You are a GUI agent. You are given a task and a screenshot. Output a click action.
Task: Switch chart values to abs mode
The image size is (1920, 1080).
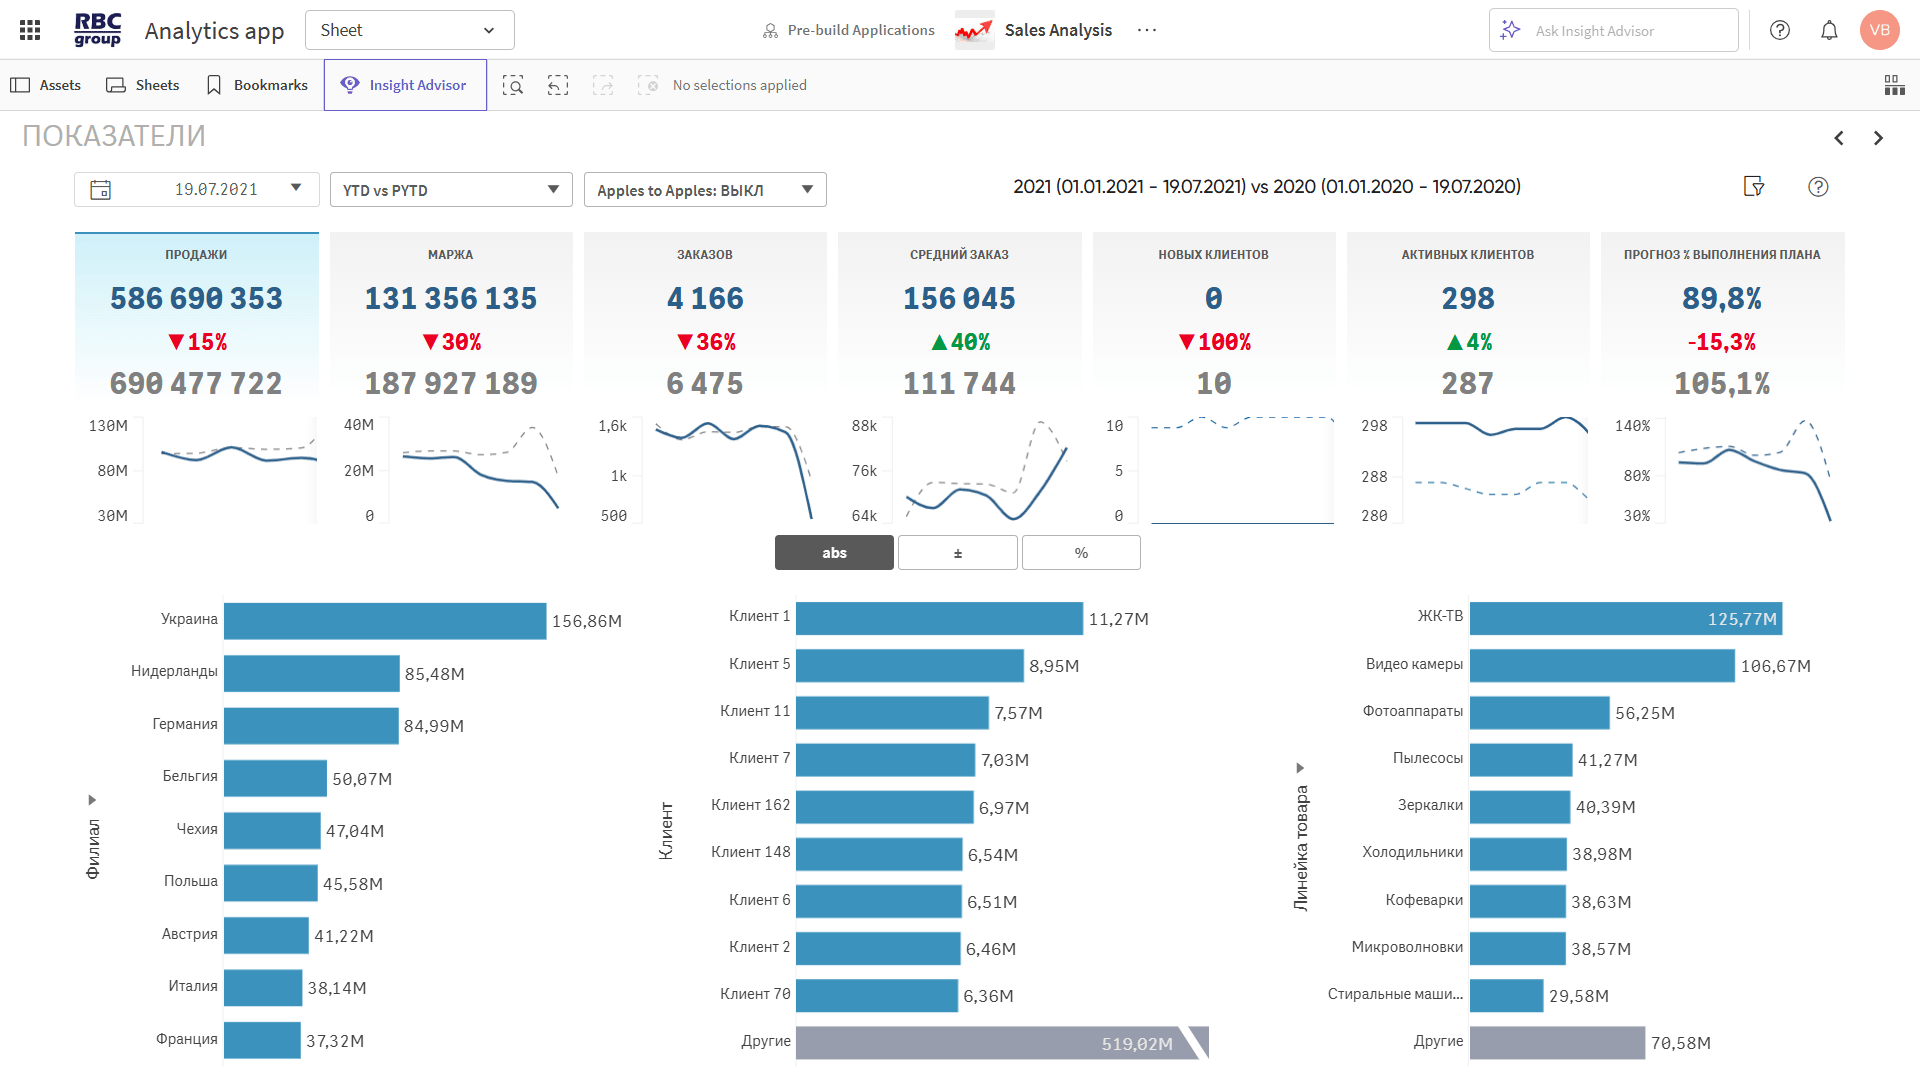tap(834, 553)
